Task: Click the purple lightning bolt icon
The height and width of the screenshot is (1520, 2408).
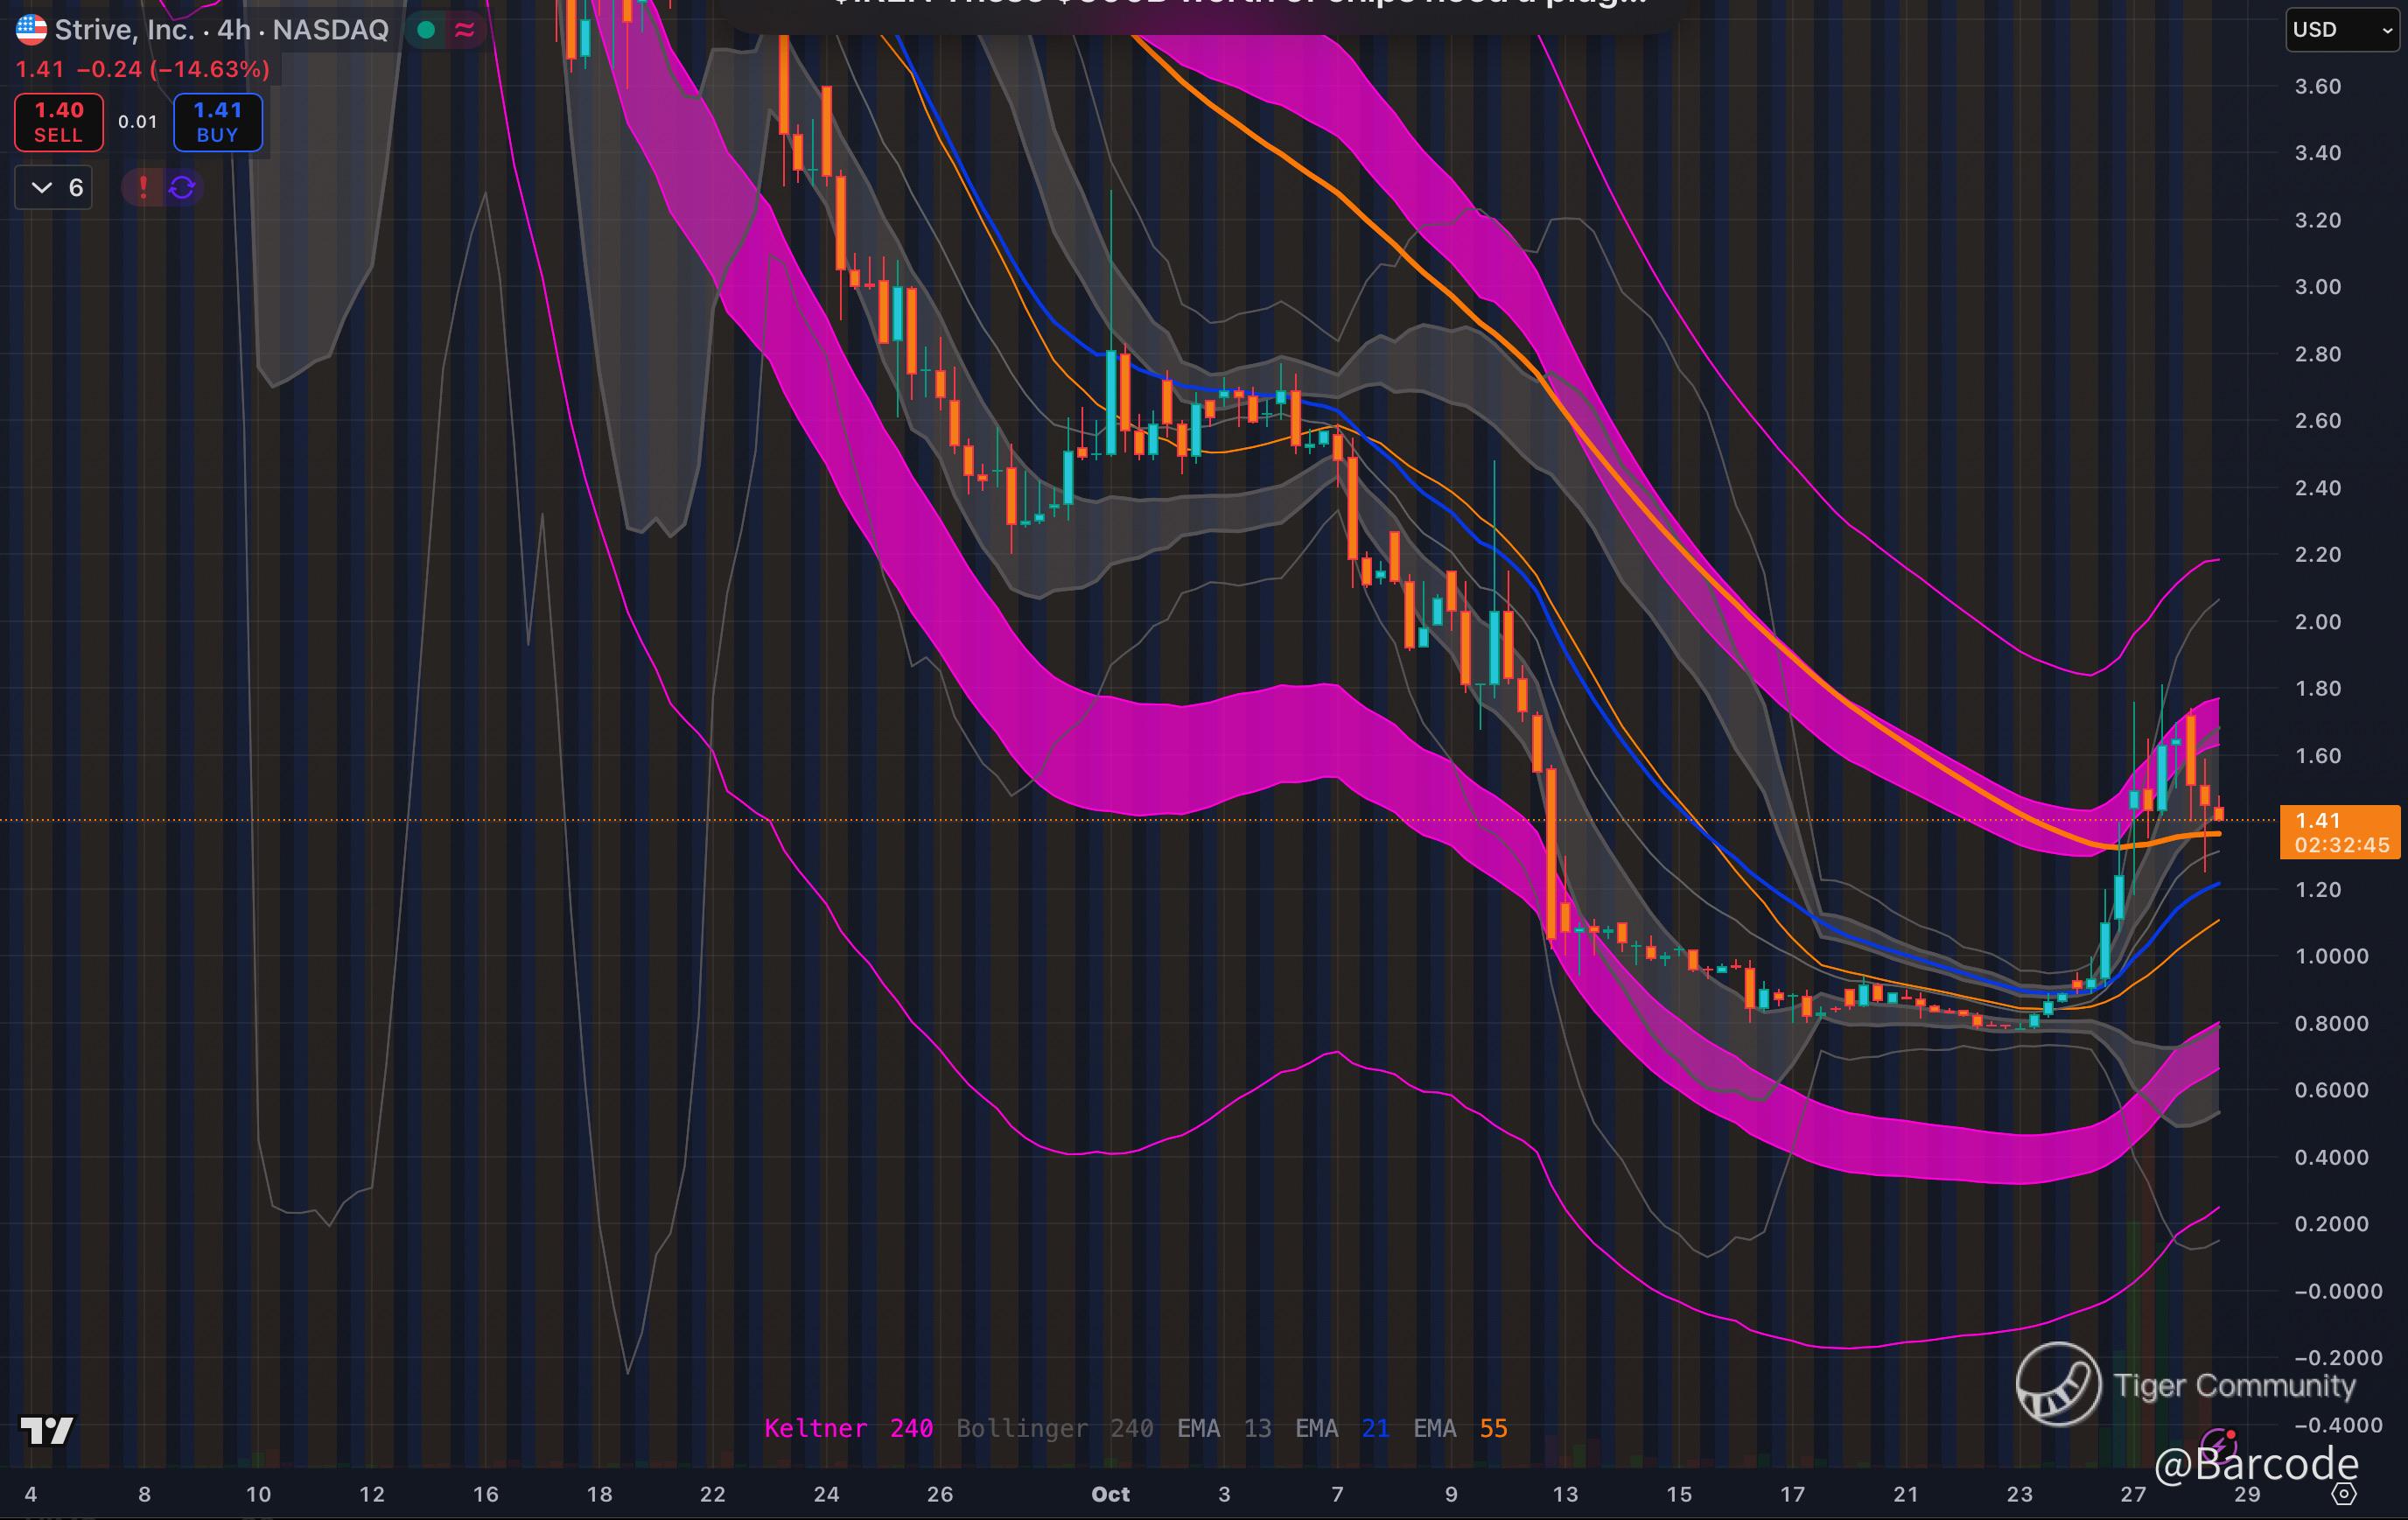Action: [x=2218, y=1445]
